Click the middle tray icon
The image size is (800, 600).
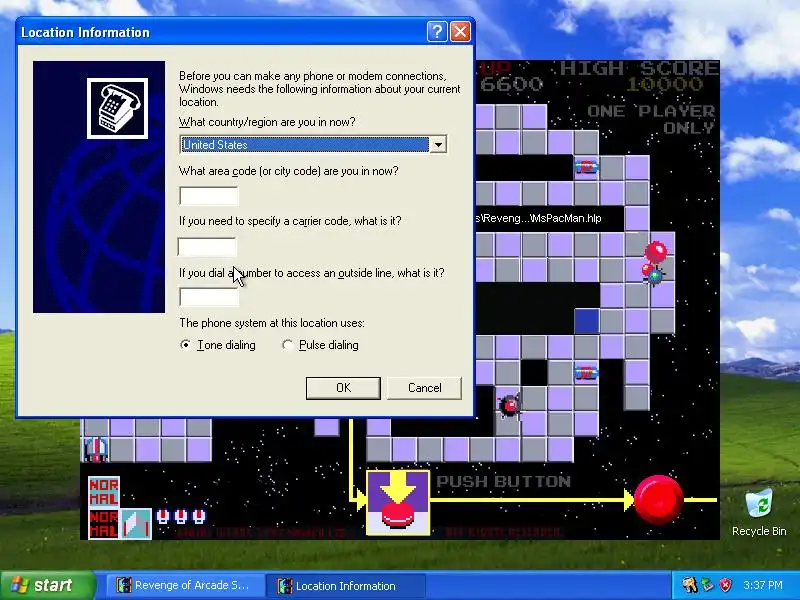click(x=707, y=585)
